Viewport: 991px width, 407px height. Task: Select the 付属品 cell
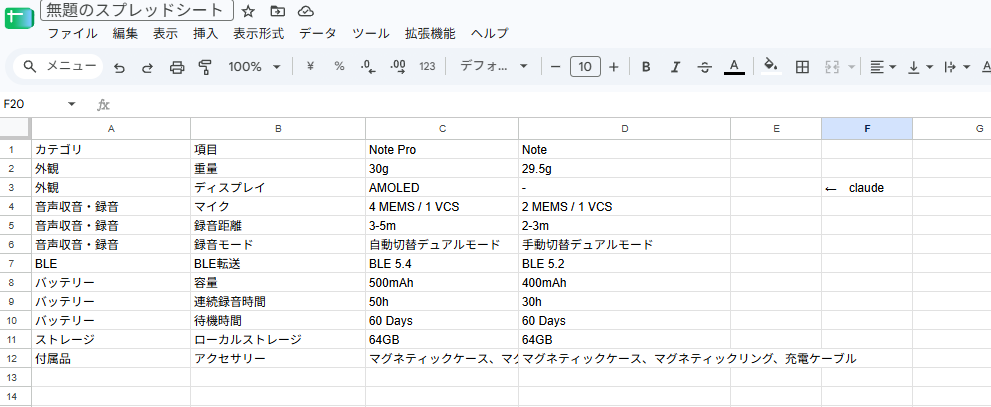click(x=111, y=358)
